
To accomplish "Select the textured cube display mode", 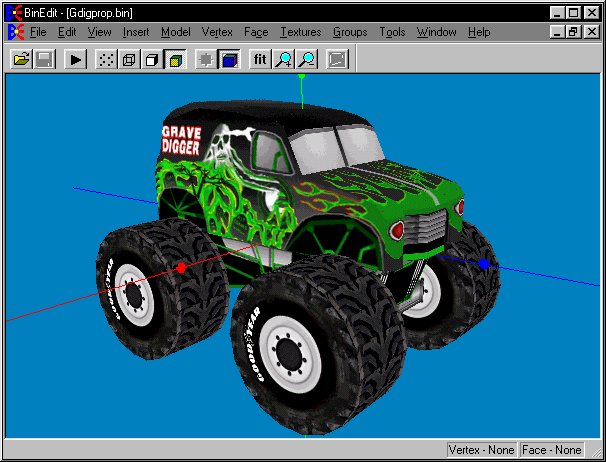I will [x=174, y=60].
